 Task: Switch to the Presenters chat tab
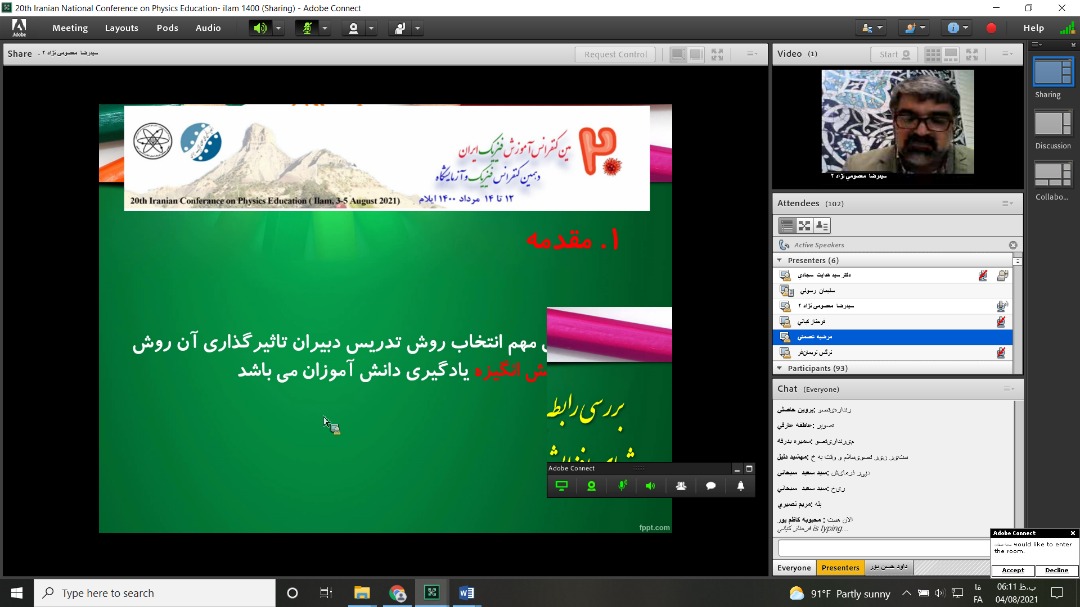(841, 567)
